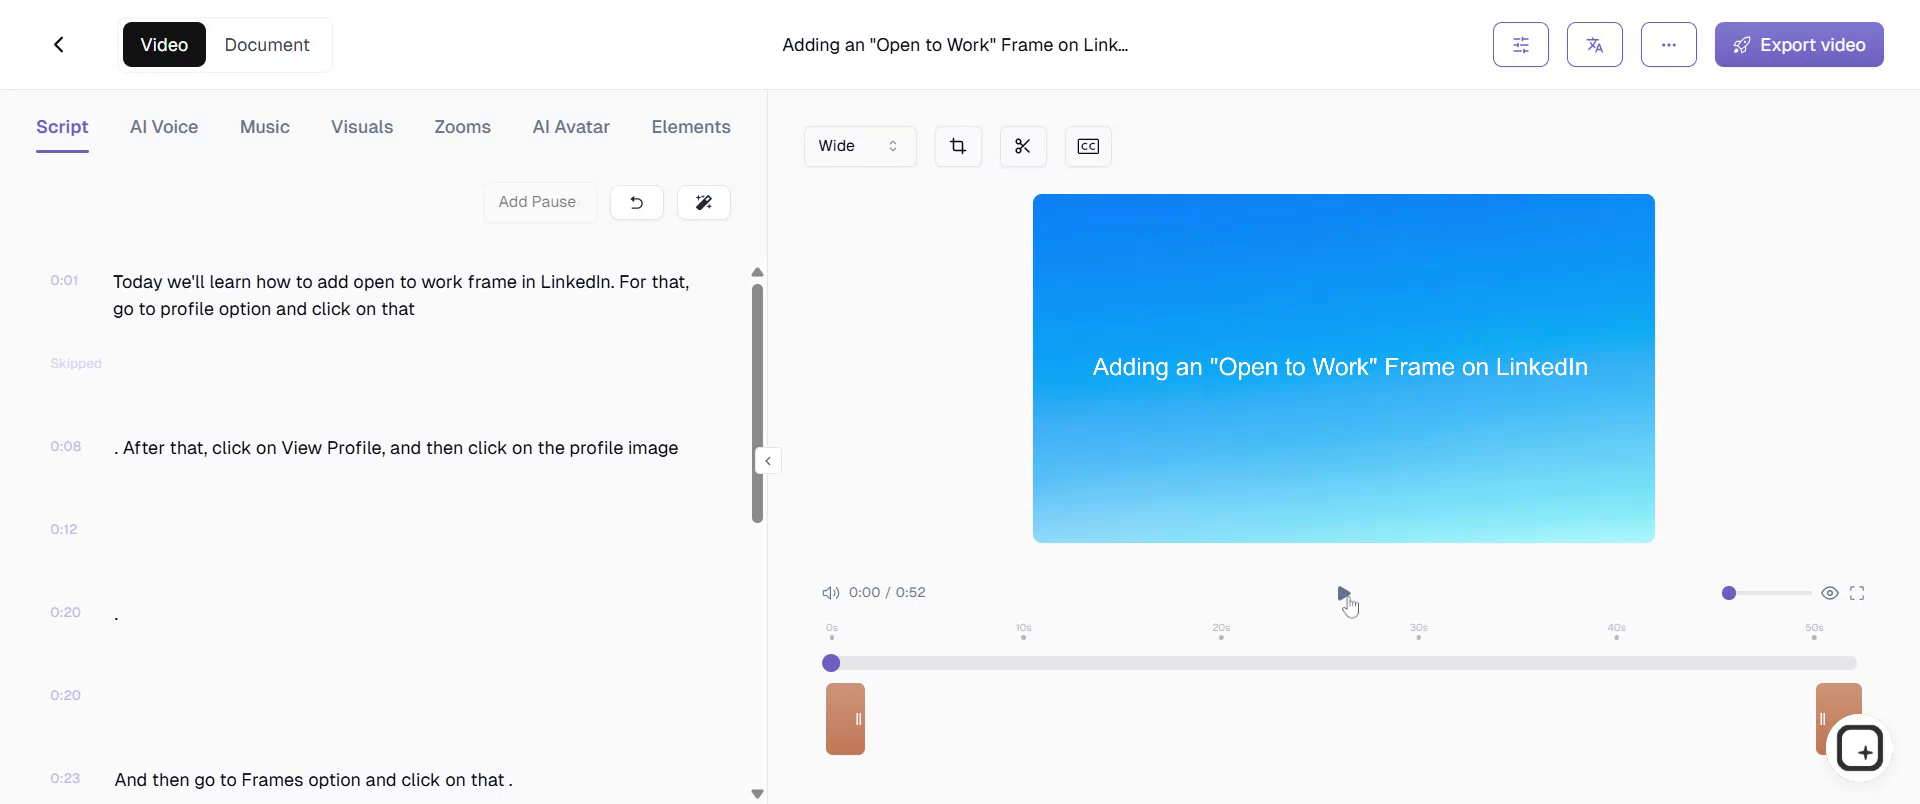
Task: Click the magic wand AI rewrite icon
Action: pos(704,202)
